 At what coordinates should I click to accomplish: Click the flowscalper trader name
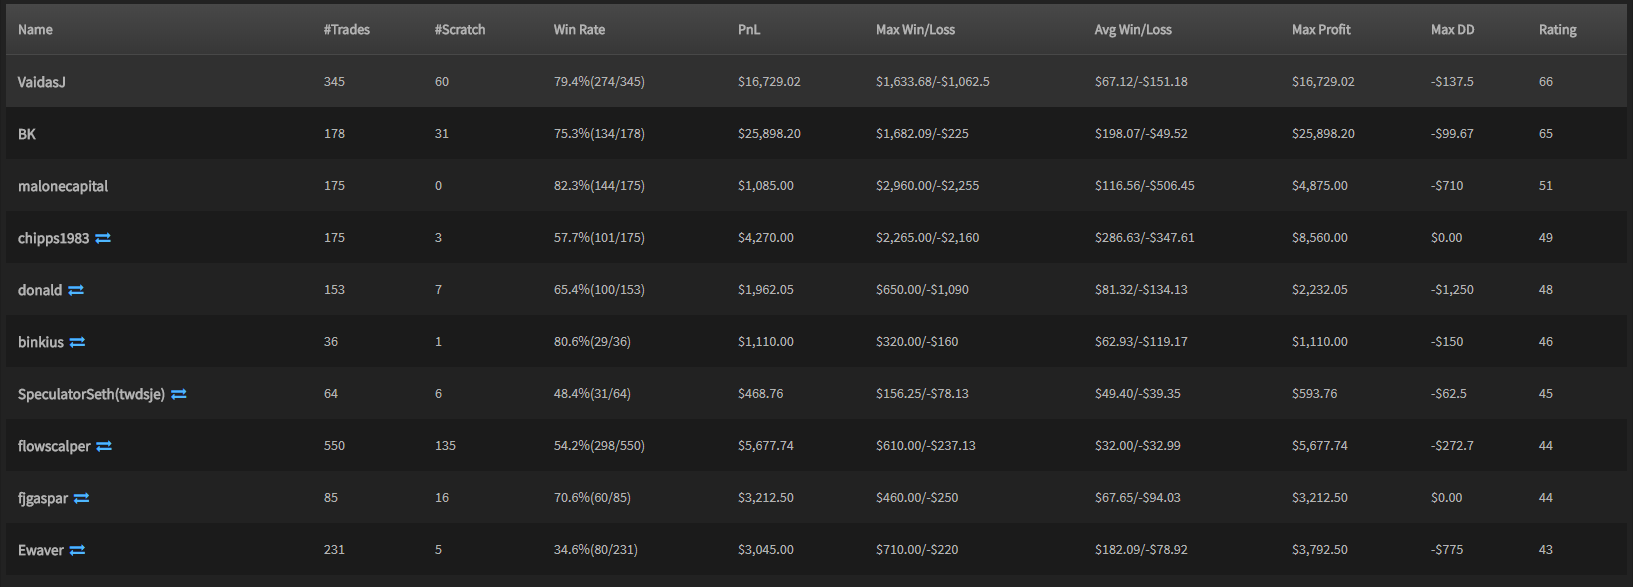coord(54,446)
